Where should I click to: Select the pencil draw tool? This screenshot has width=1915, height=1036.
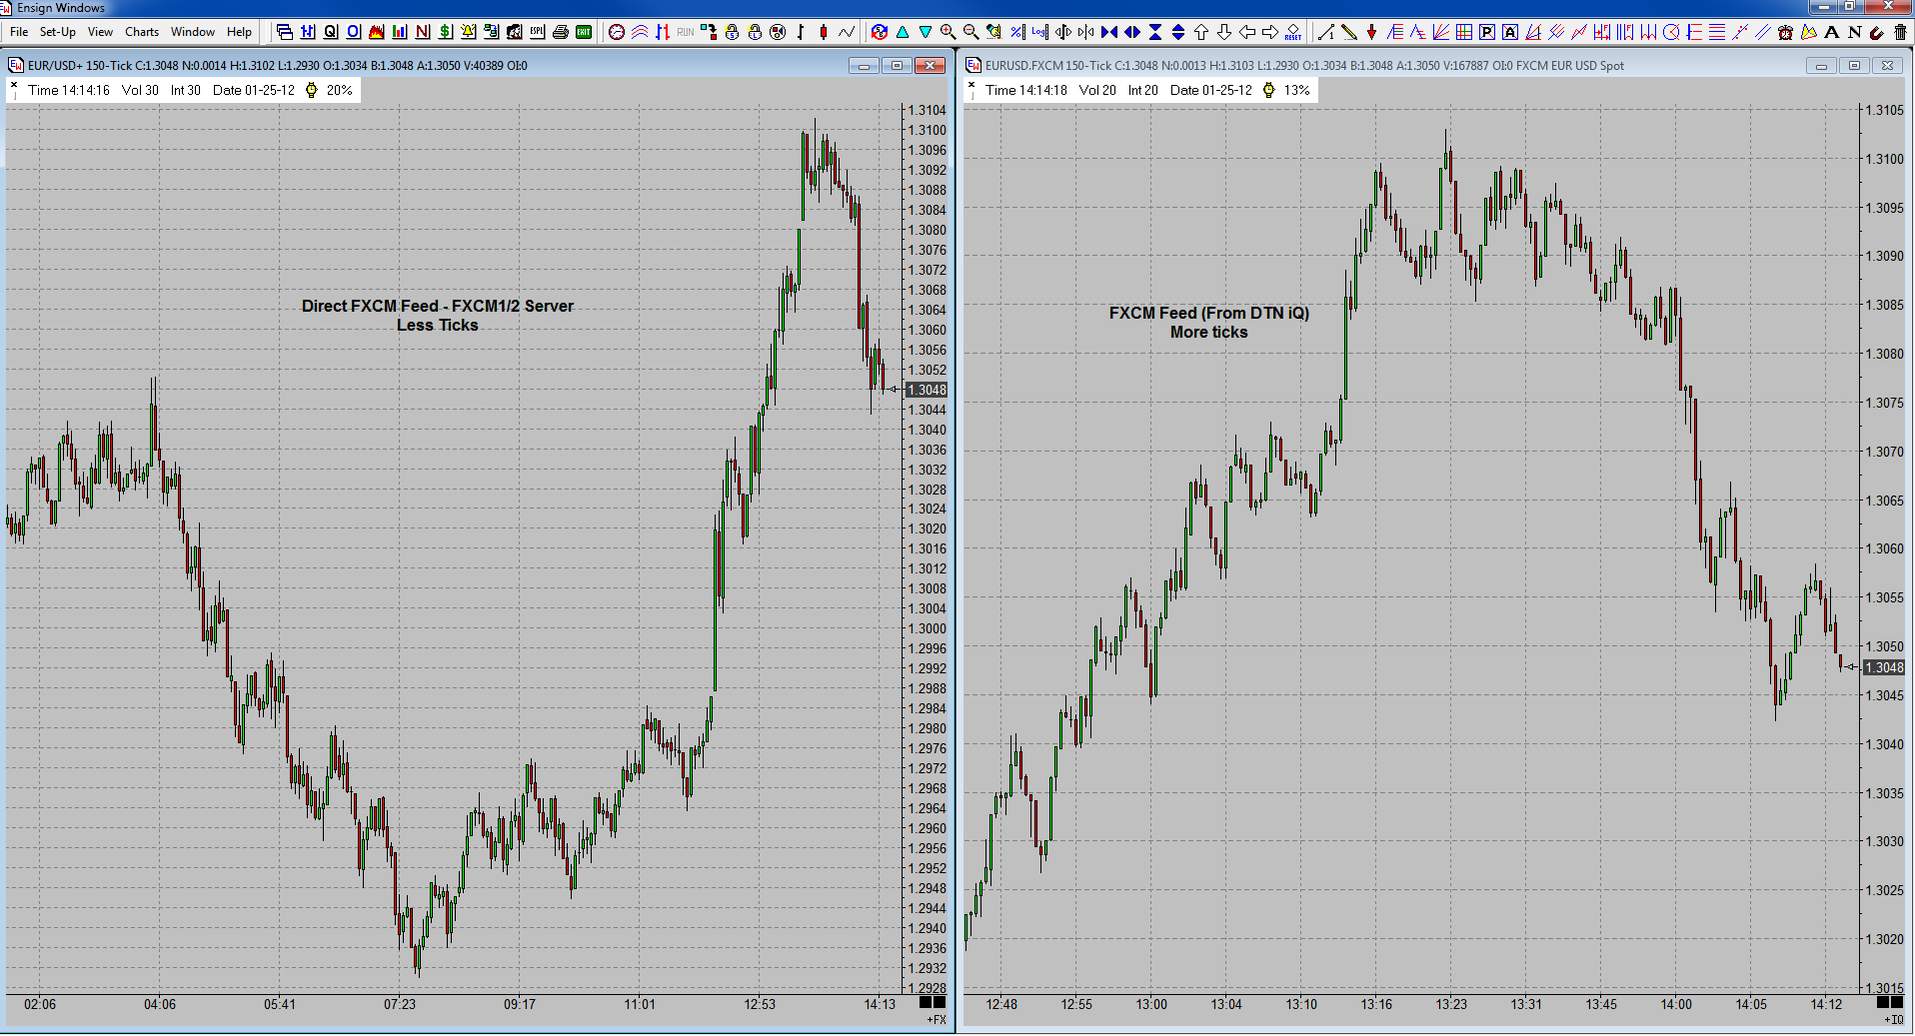click(1349, 32)
